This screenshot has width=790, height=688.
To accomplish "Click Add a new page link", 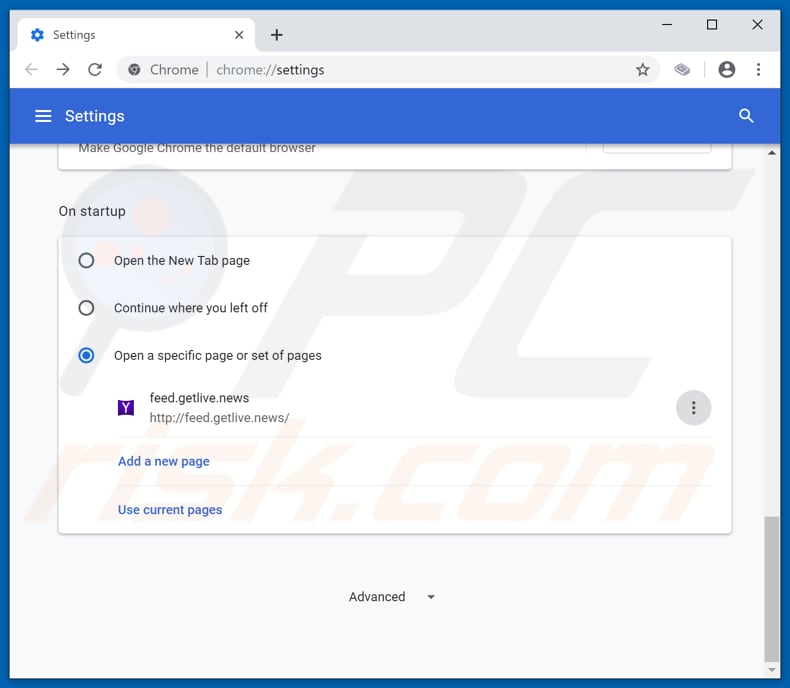I will (x=164, y=461).
